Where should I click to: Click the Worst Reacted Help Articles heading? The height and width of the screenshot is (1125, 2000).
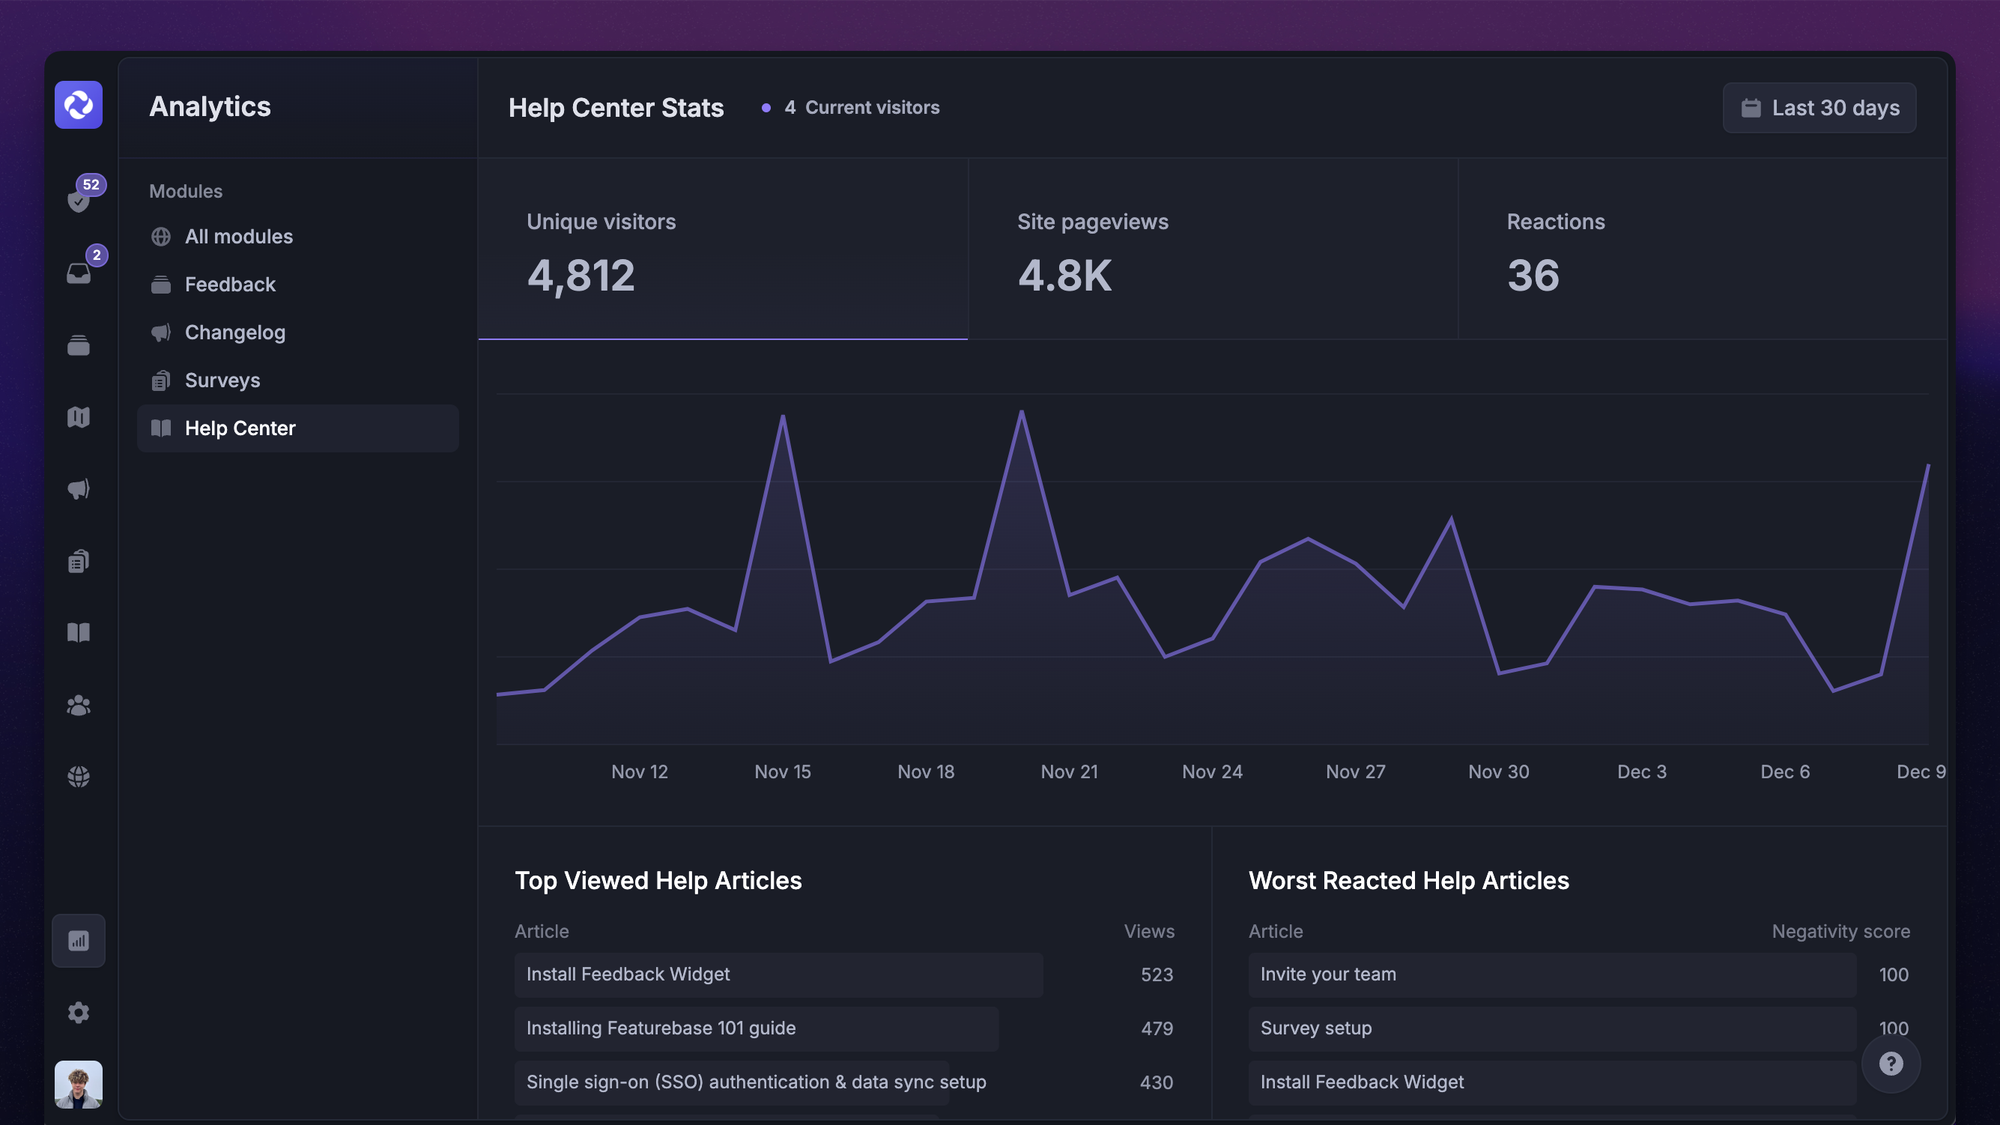coord(1409,881)
